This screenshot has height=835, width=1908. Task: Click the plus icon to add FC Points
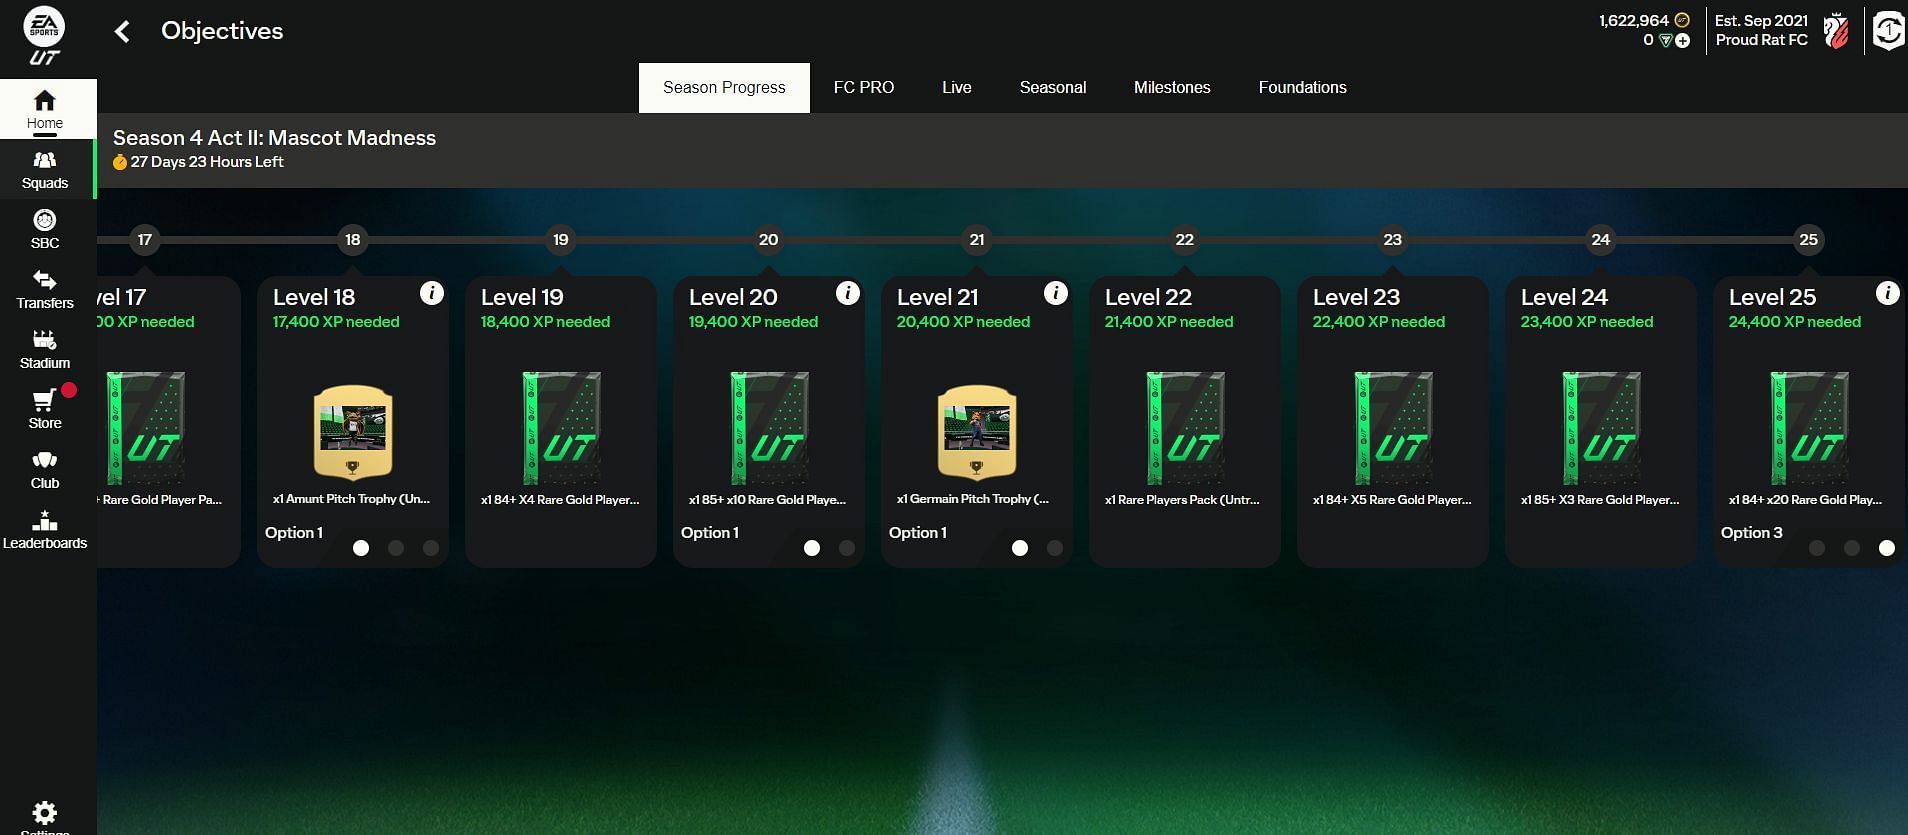[1683, 41]
